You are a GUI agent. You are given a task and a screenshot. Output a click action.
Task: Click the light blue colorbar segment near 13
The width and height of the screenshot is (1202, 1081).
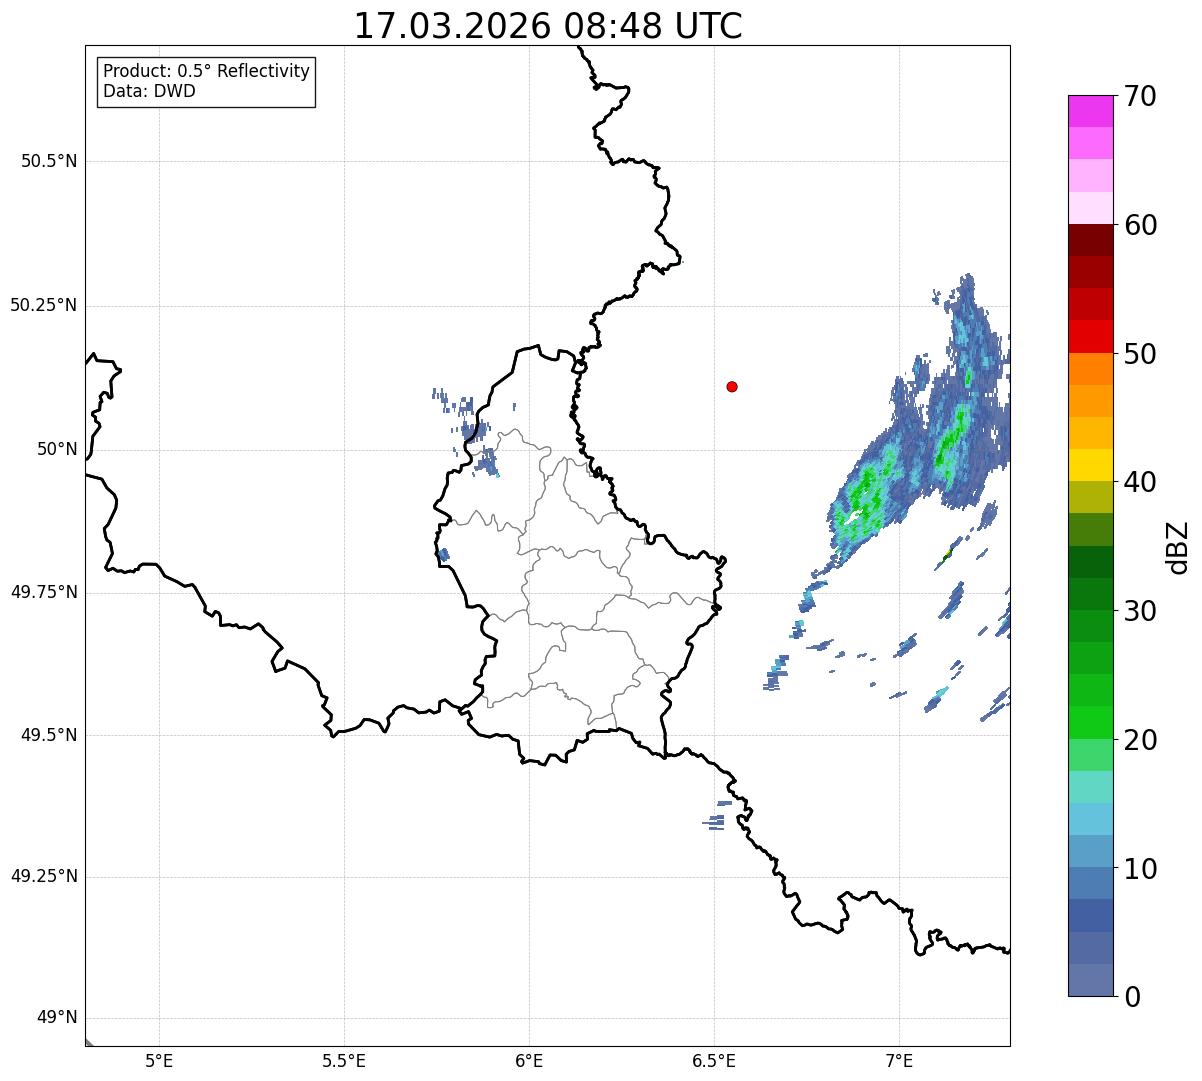[1090, 819]
